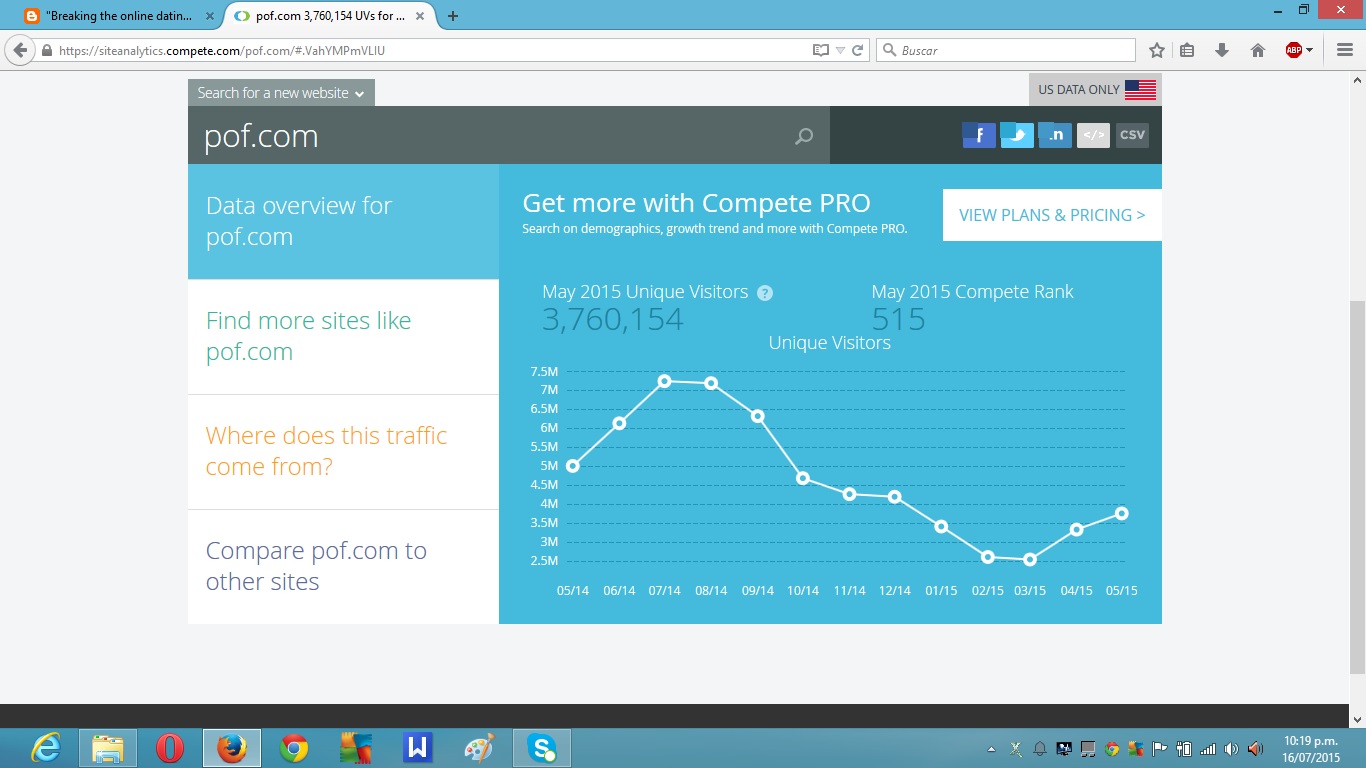The height and width of the screenshot is (768, 1366).
Task: Switch to Skype on the taskbar
Action: click(x=542, y=748)
